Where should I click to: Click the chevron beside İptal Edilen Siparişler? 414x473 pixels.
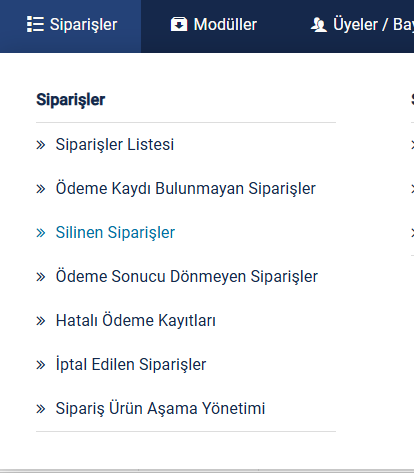point(41,365)
